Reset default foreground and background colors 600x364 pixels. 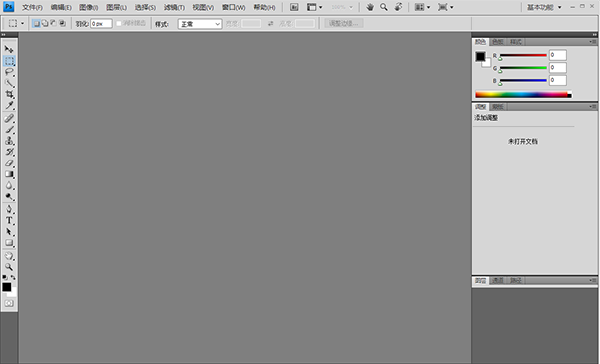5,277
